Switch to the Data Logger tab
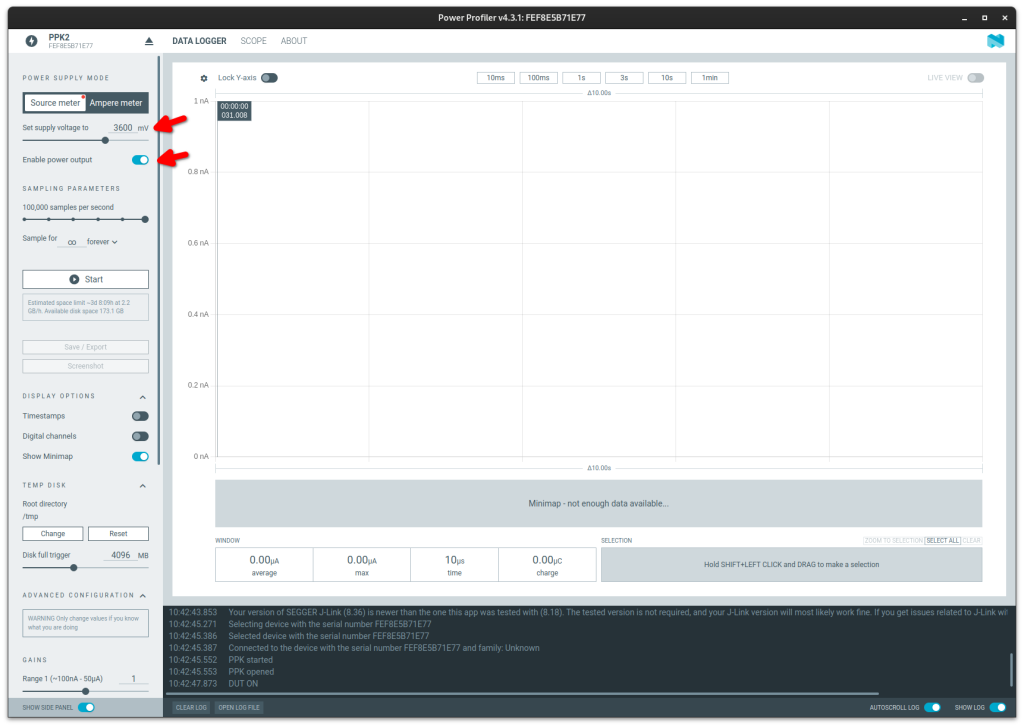 (199, 41)
